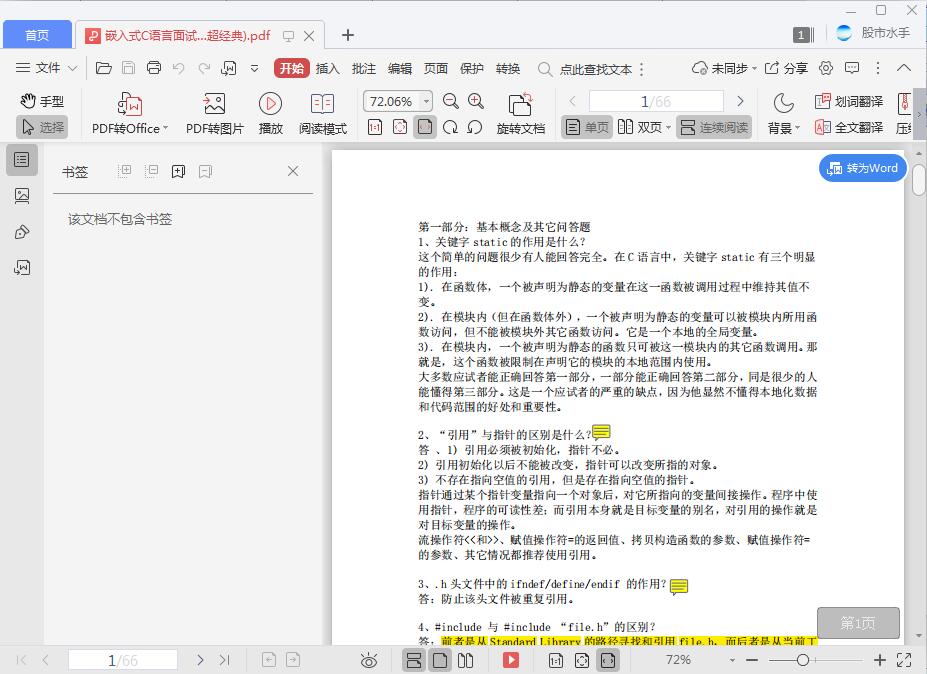The height and width of the screenshot is (674, 927).
Task: Select the Hand tool (手型)
Action: click(x=44, y=100)
